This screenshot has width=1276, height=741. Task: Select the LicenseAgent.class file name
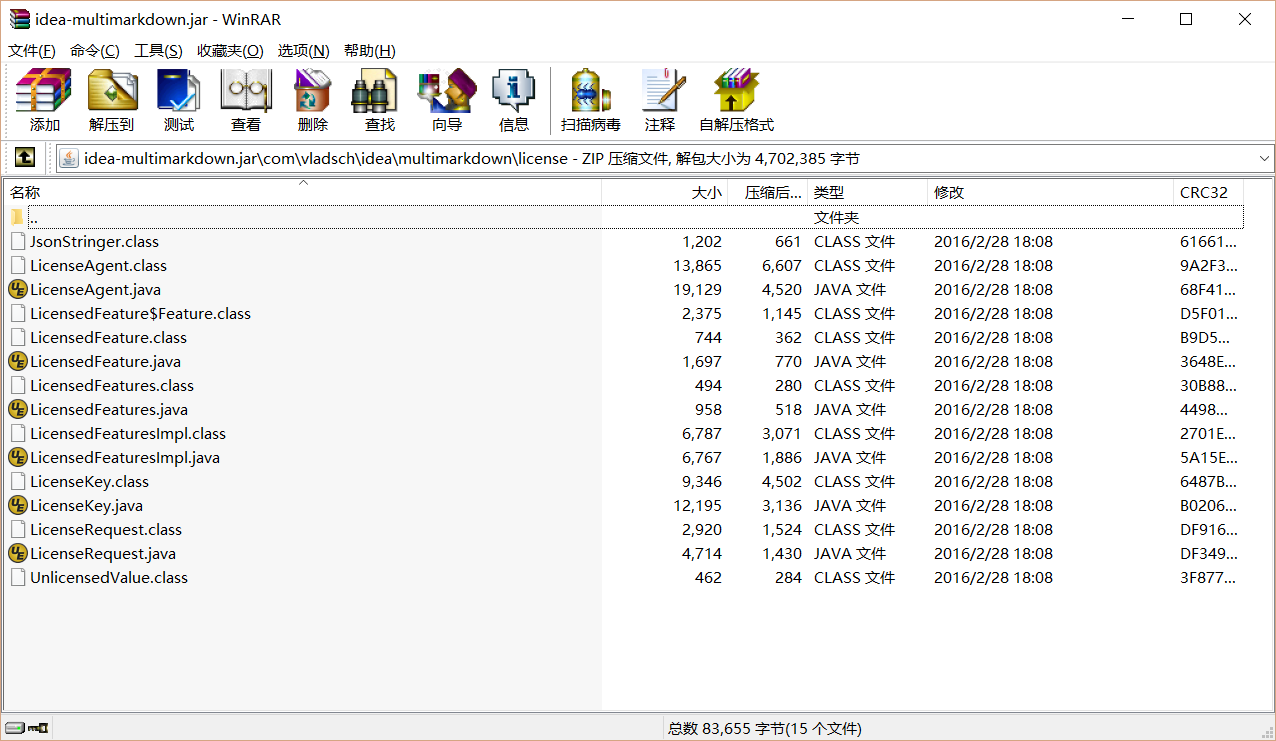point(98,266)
